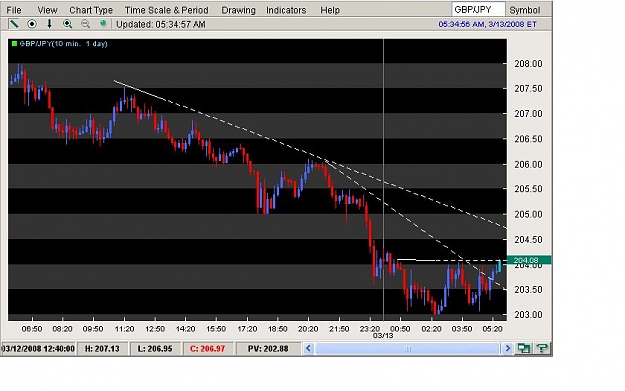
Task: Click the 206.00 price axis label
Action: pos(528,164)
